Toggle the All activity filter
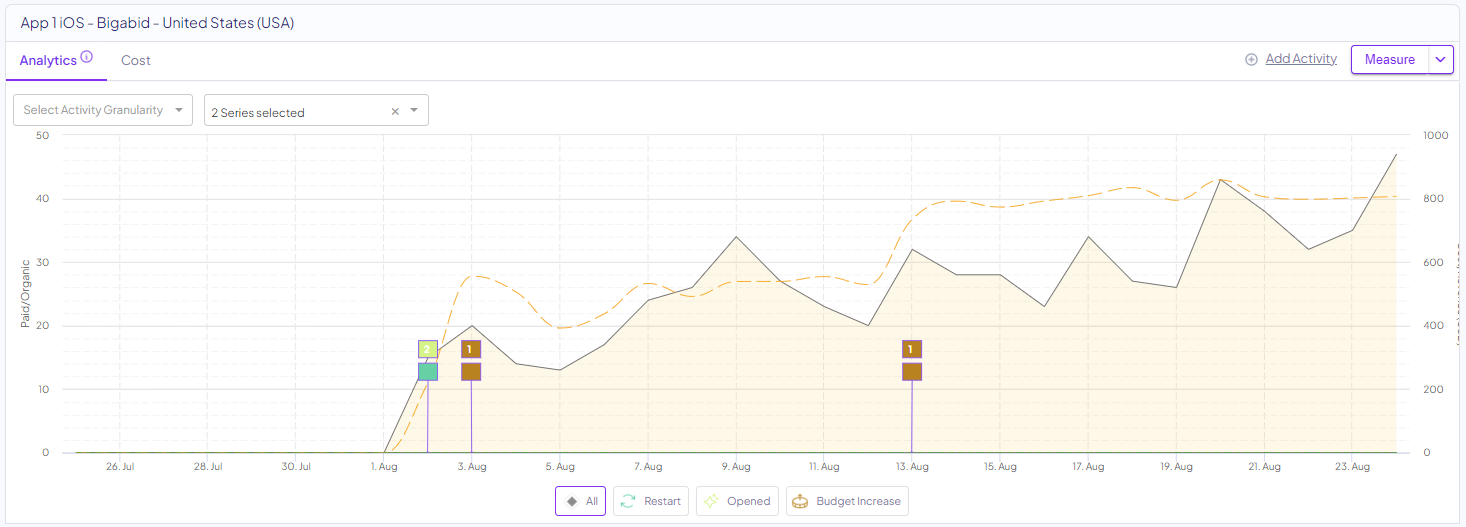The image size is (1466, 527). (x=580, y=501)
